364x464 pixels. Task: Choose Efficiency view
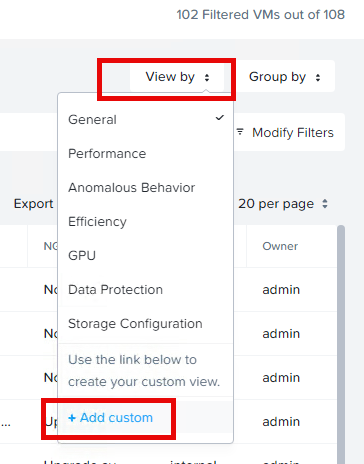pos(146,221)
